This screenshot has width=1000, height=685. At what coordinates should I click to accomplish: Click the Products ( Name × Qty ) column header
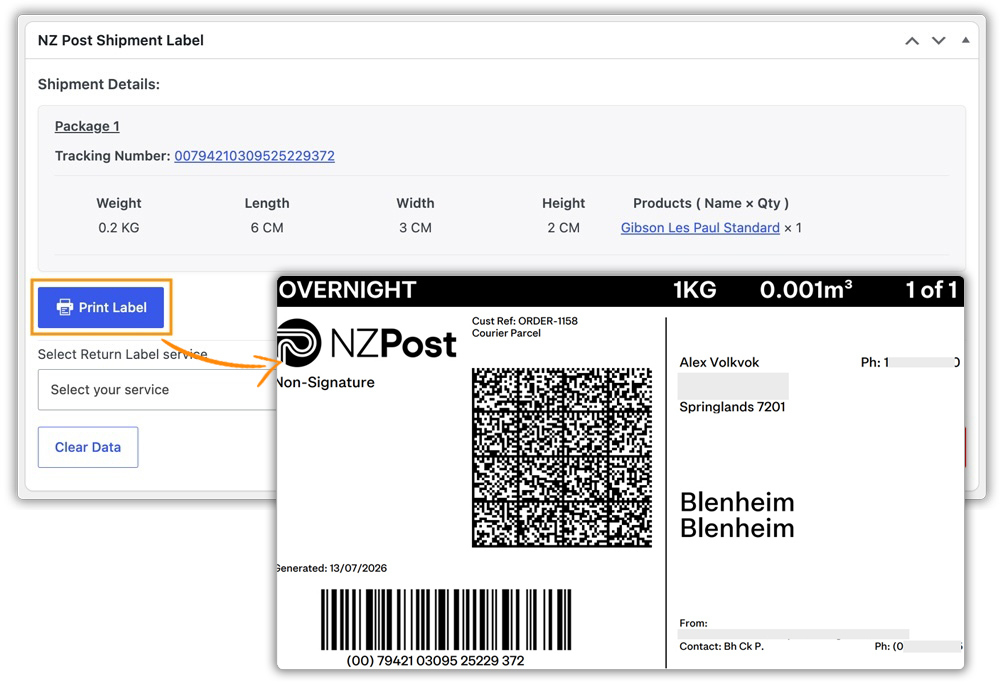click(711, 203)
